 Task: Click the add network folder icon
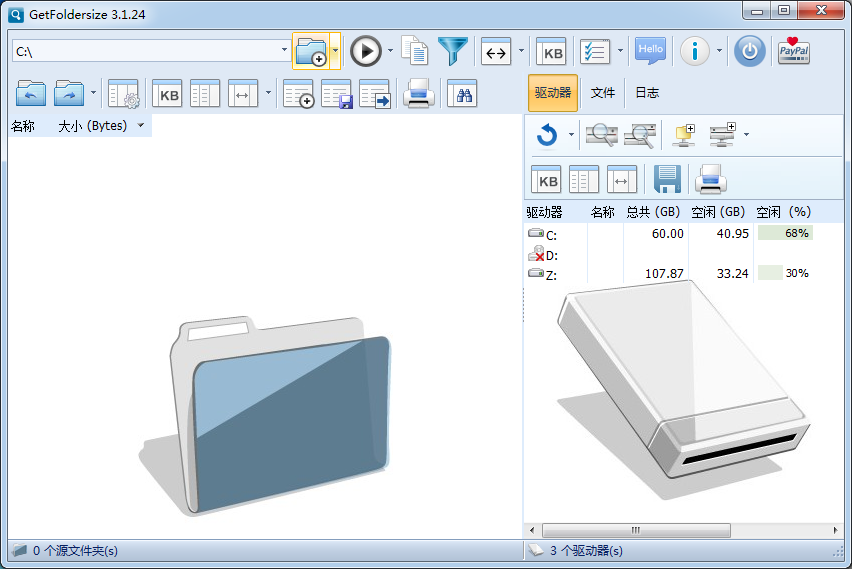[685, 134]
